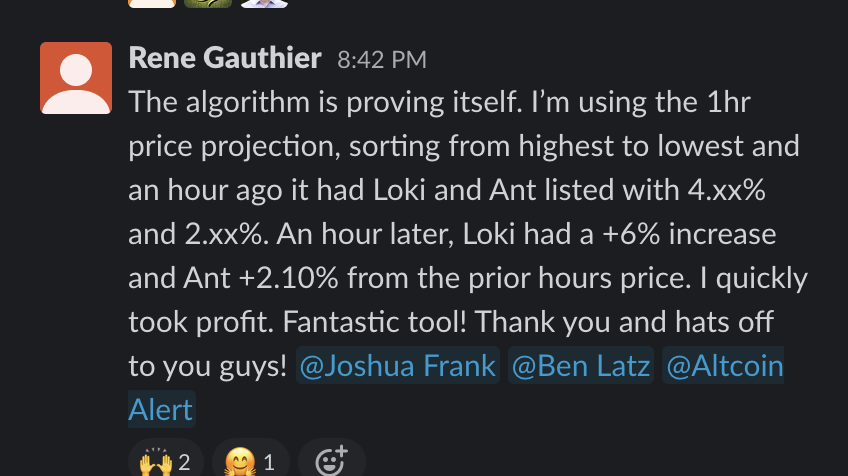Click the @Altcoin Alert mention
The height and width of the screenshot is (476, 848).
point(723,367)
